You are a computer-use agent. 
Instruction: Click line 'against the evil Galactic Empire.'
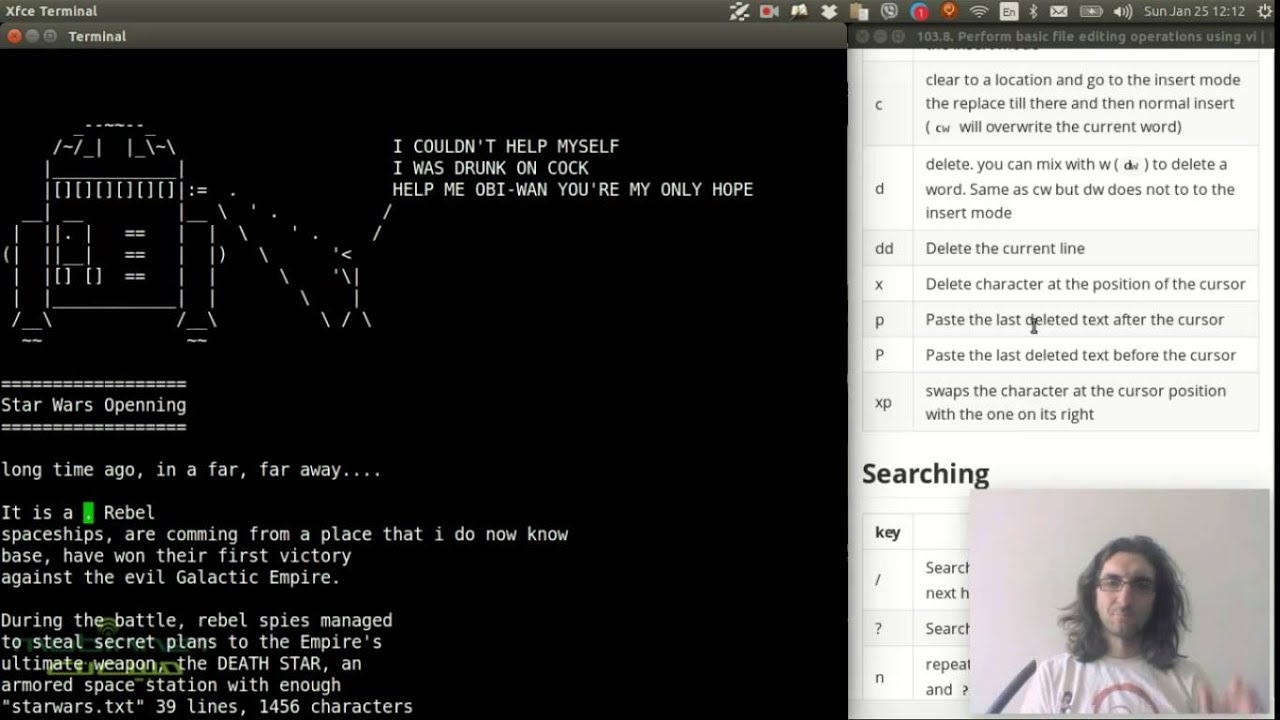pos(170,577)
